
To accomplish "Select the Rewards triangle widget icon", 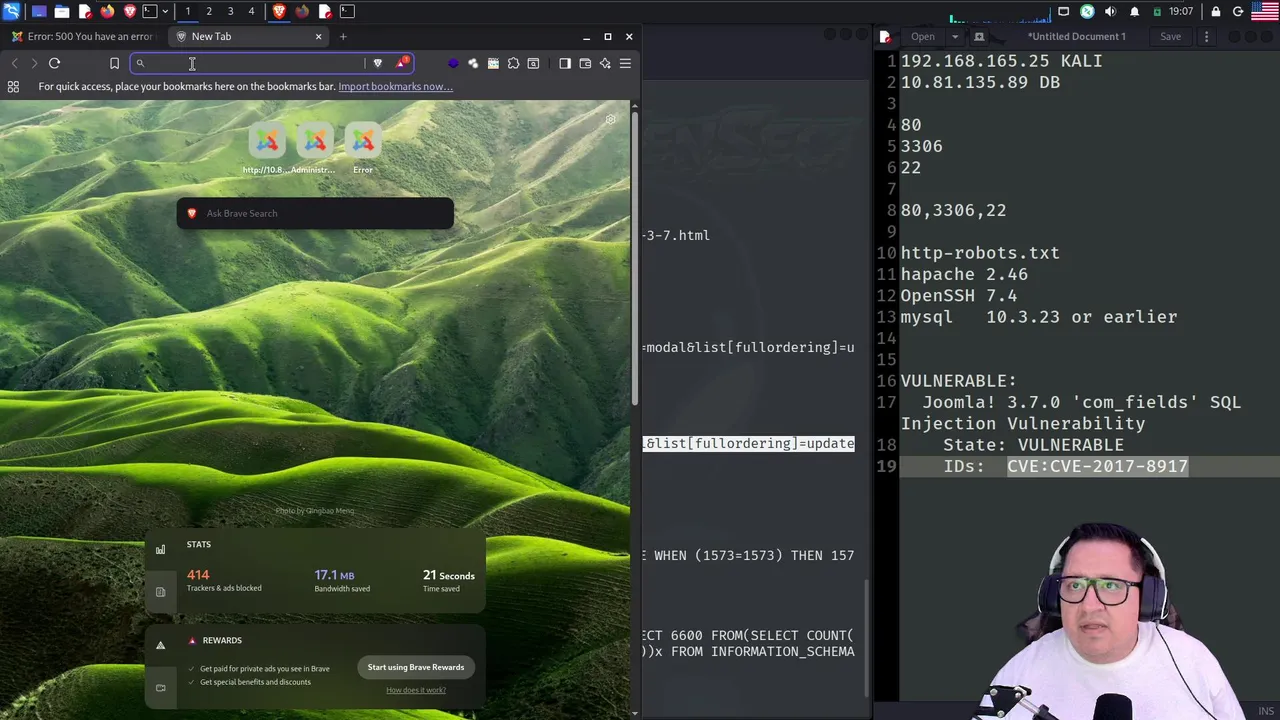I will [160, 645].
